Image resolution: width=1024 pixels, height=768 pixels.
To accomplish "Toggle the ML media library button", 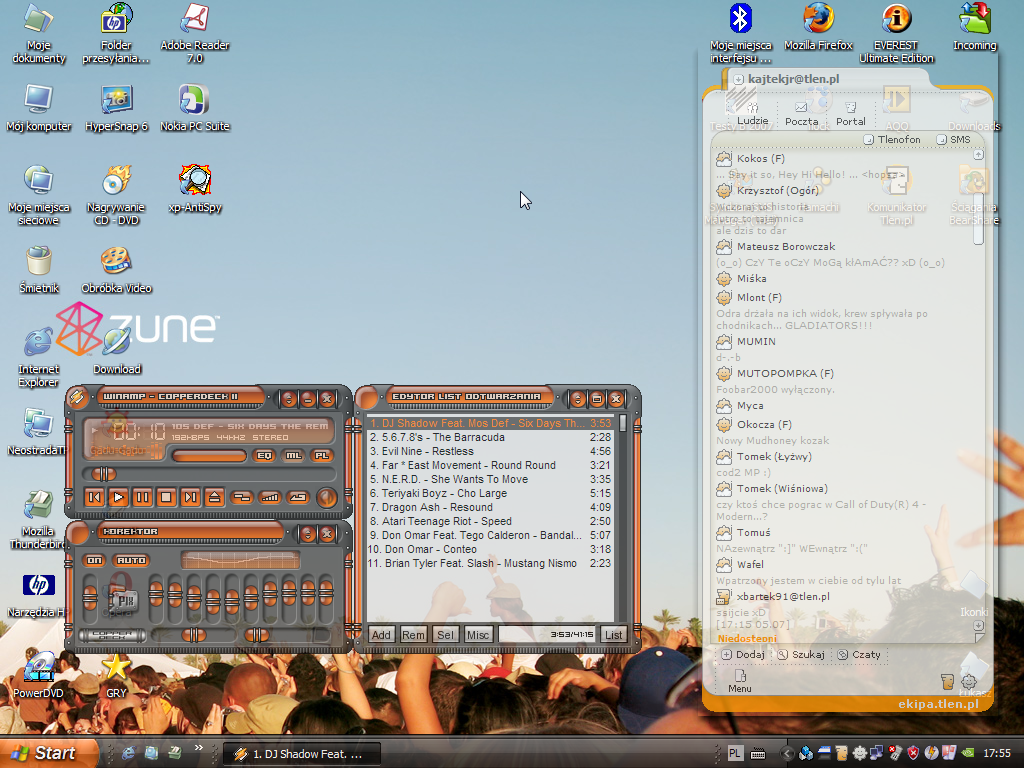I will pyautogui.click(x=293, y=456).
